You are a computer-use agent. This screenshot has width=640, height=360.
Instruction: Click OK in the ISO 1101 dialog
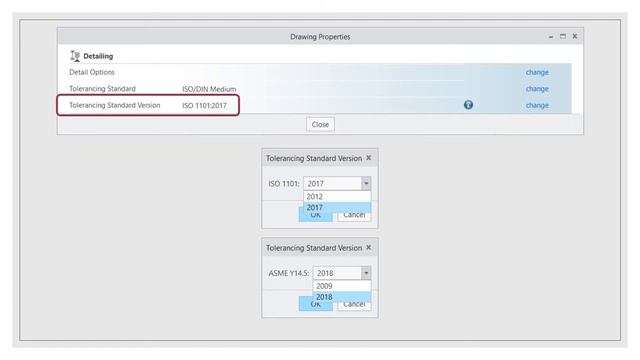tap(316, 216)
